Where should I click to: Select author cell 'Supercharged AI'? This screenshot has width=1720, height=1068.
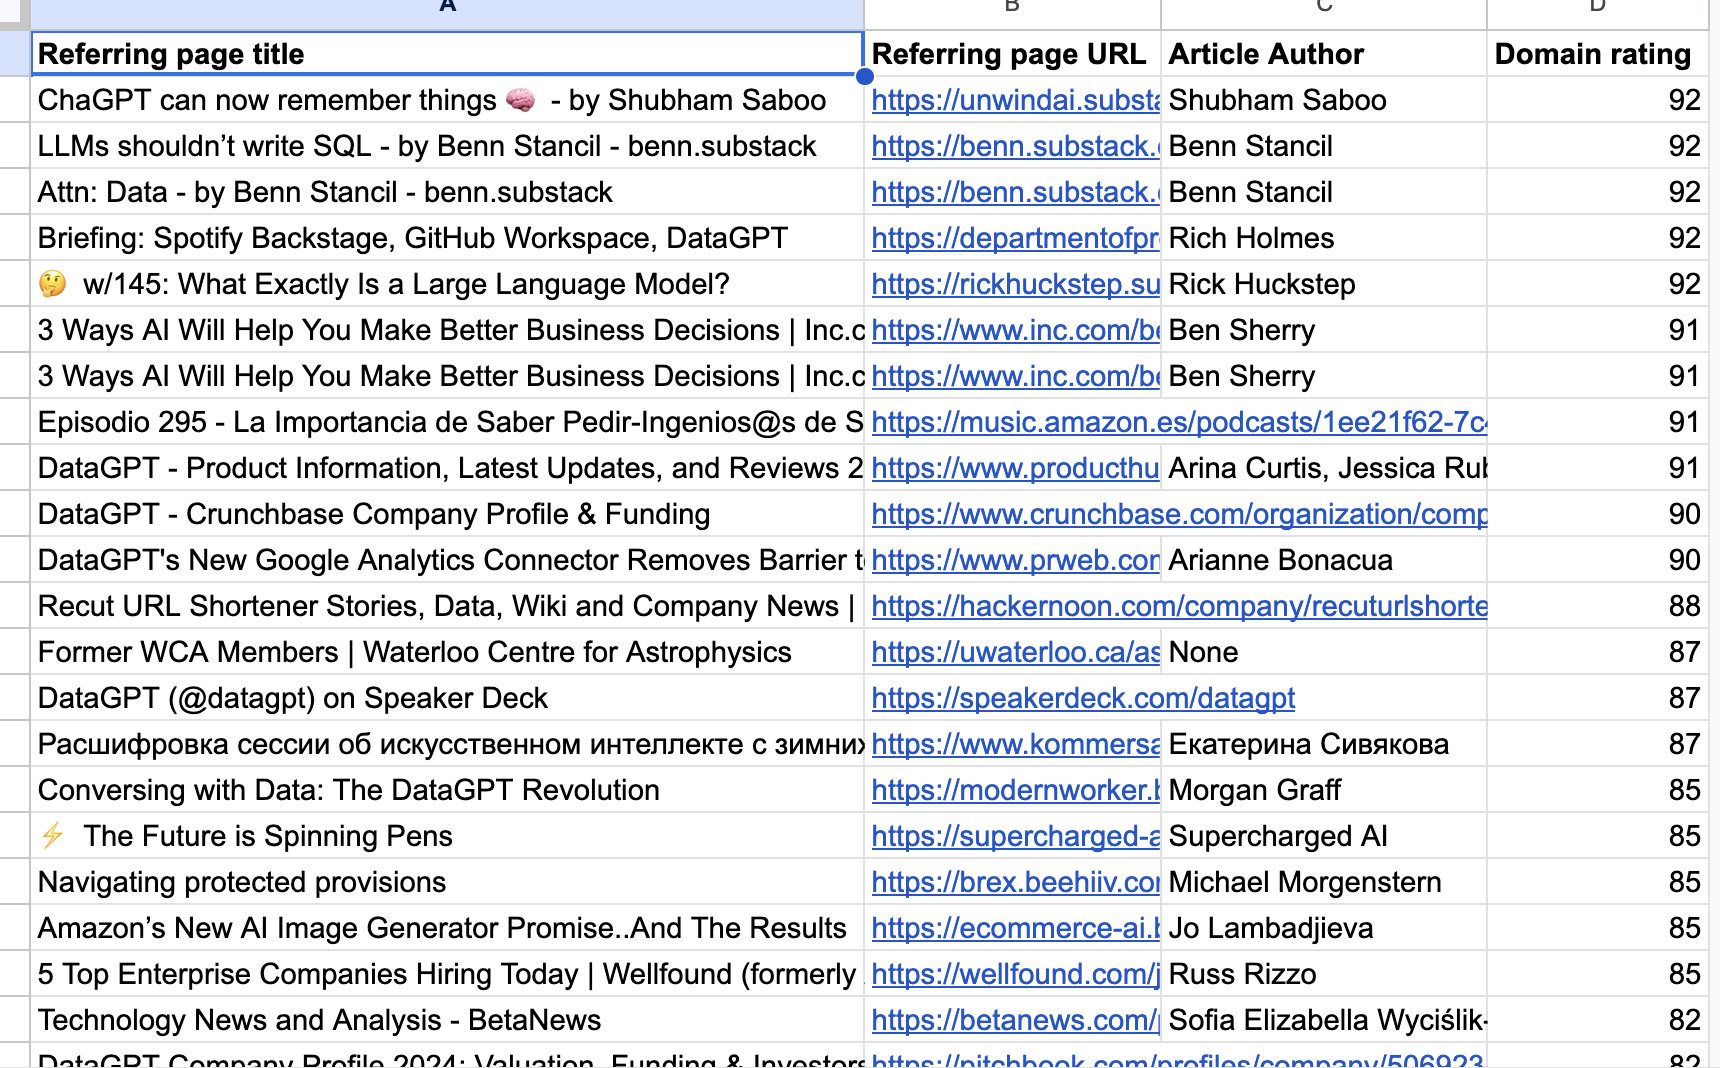coord(1324,836)
